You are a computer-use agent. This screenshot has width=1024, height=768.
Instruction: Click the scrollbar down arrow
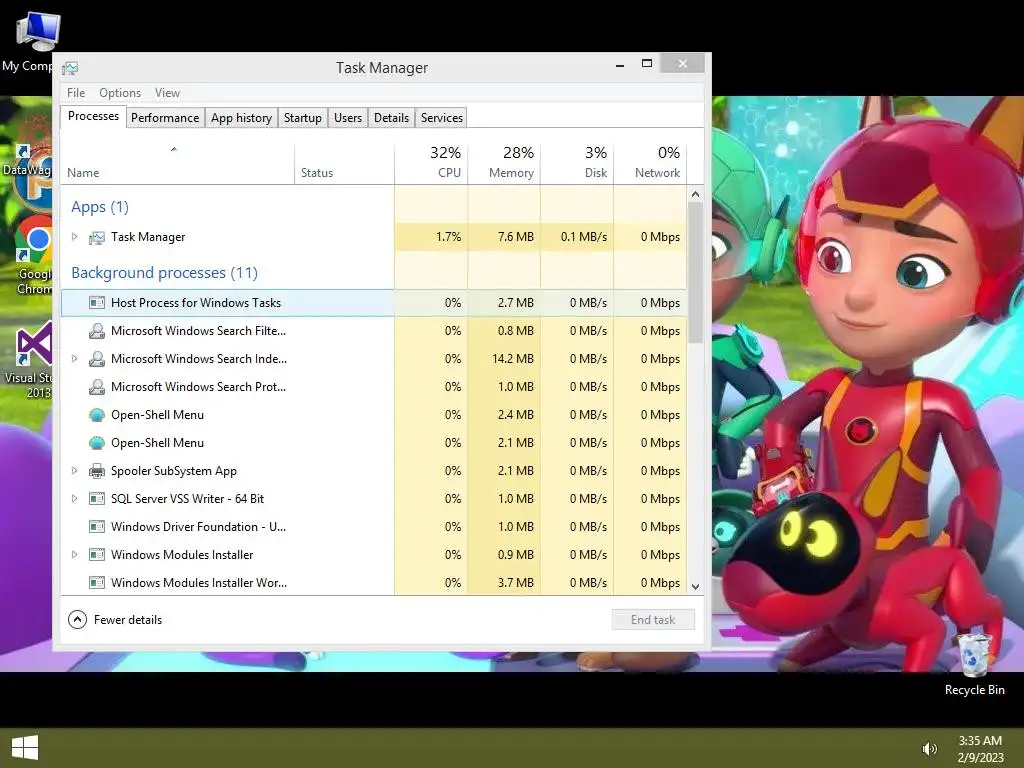696,586
